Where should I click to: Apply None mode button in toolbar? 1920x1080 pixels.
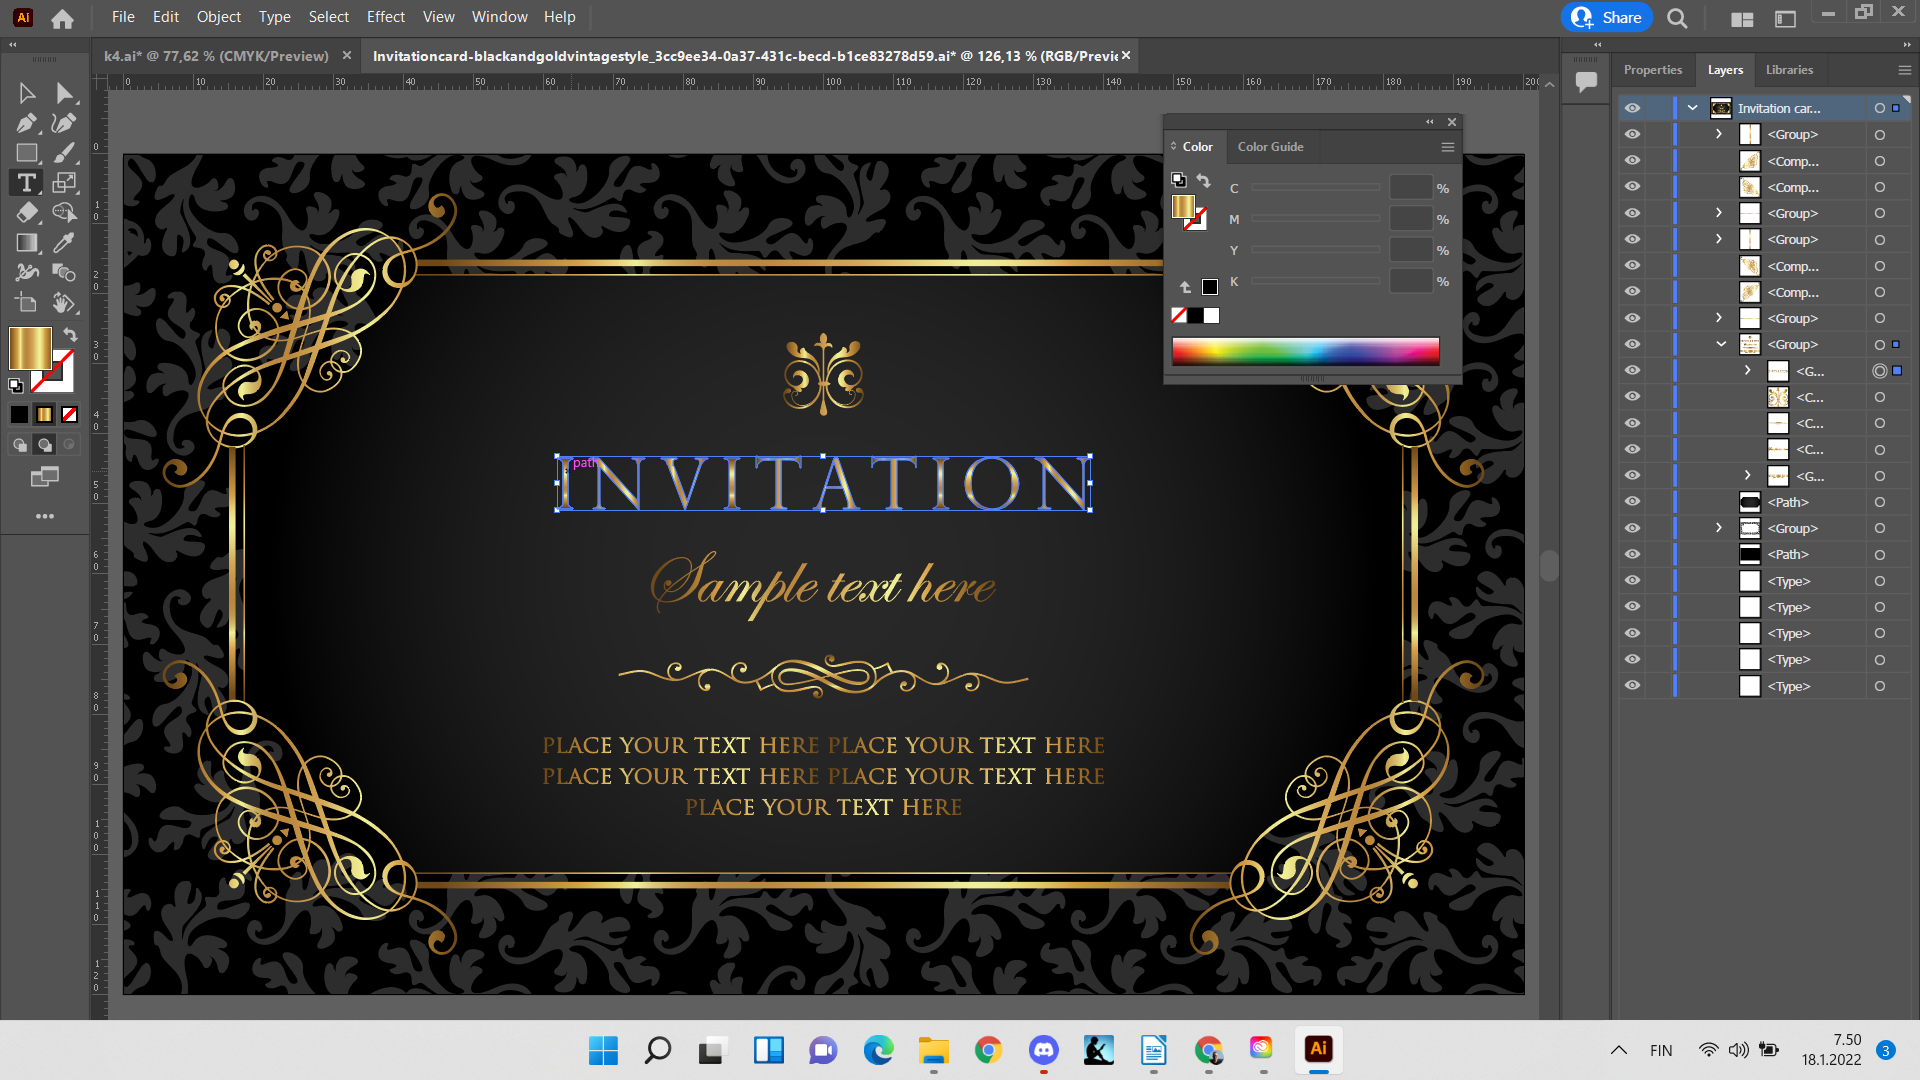(x=69, y=414)
